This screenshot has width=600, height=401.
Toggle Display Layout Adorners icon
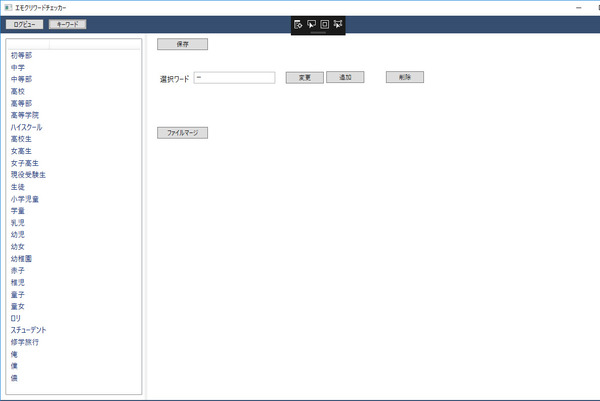pyautogui.click(x=324, y=24)
